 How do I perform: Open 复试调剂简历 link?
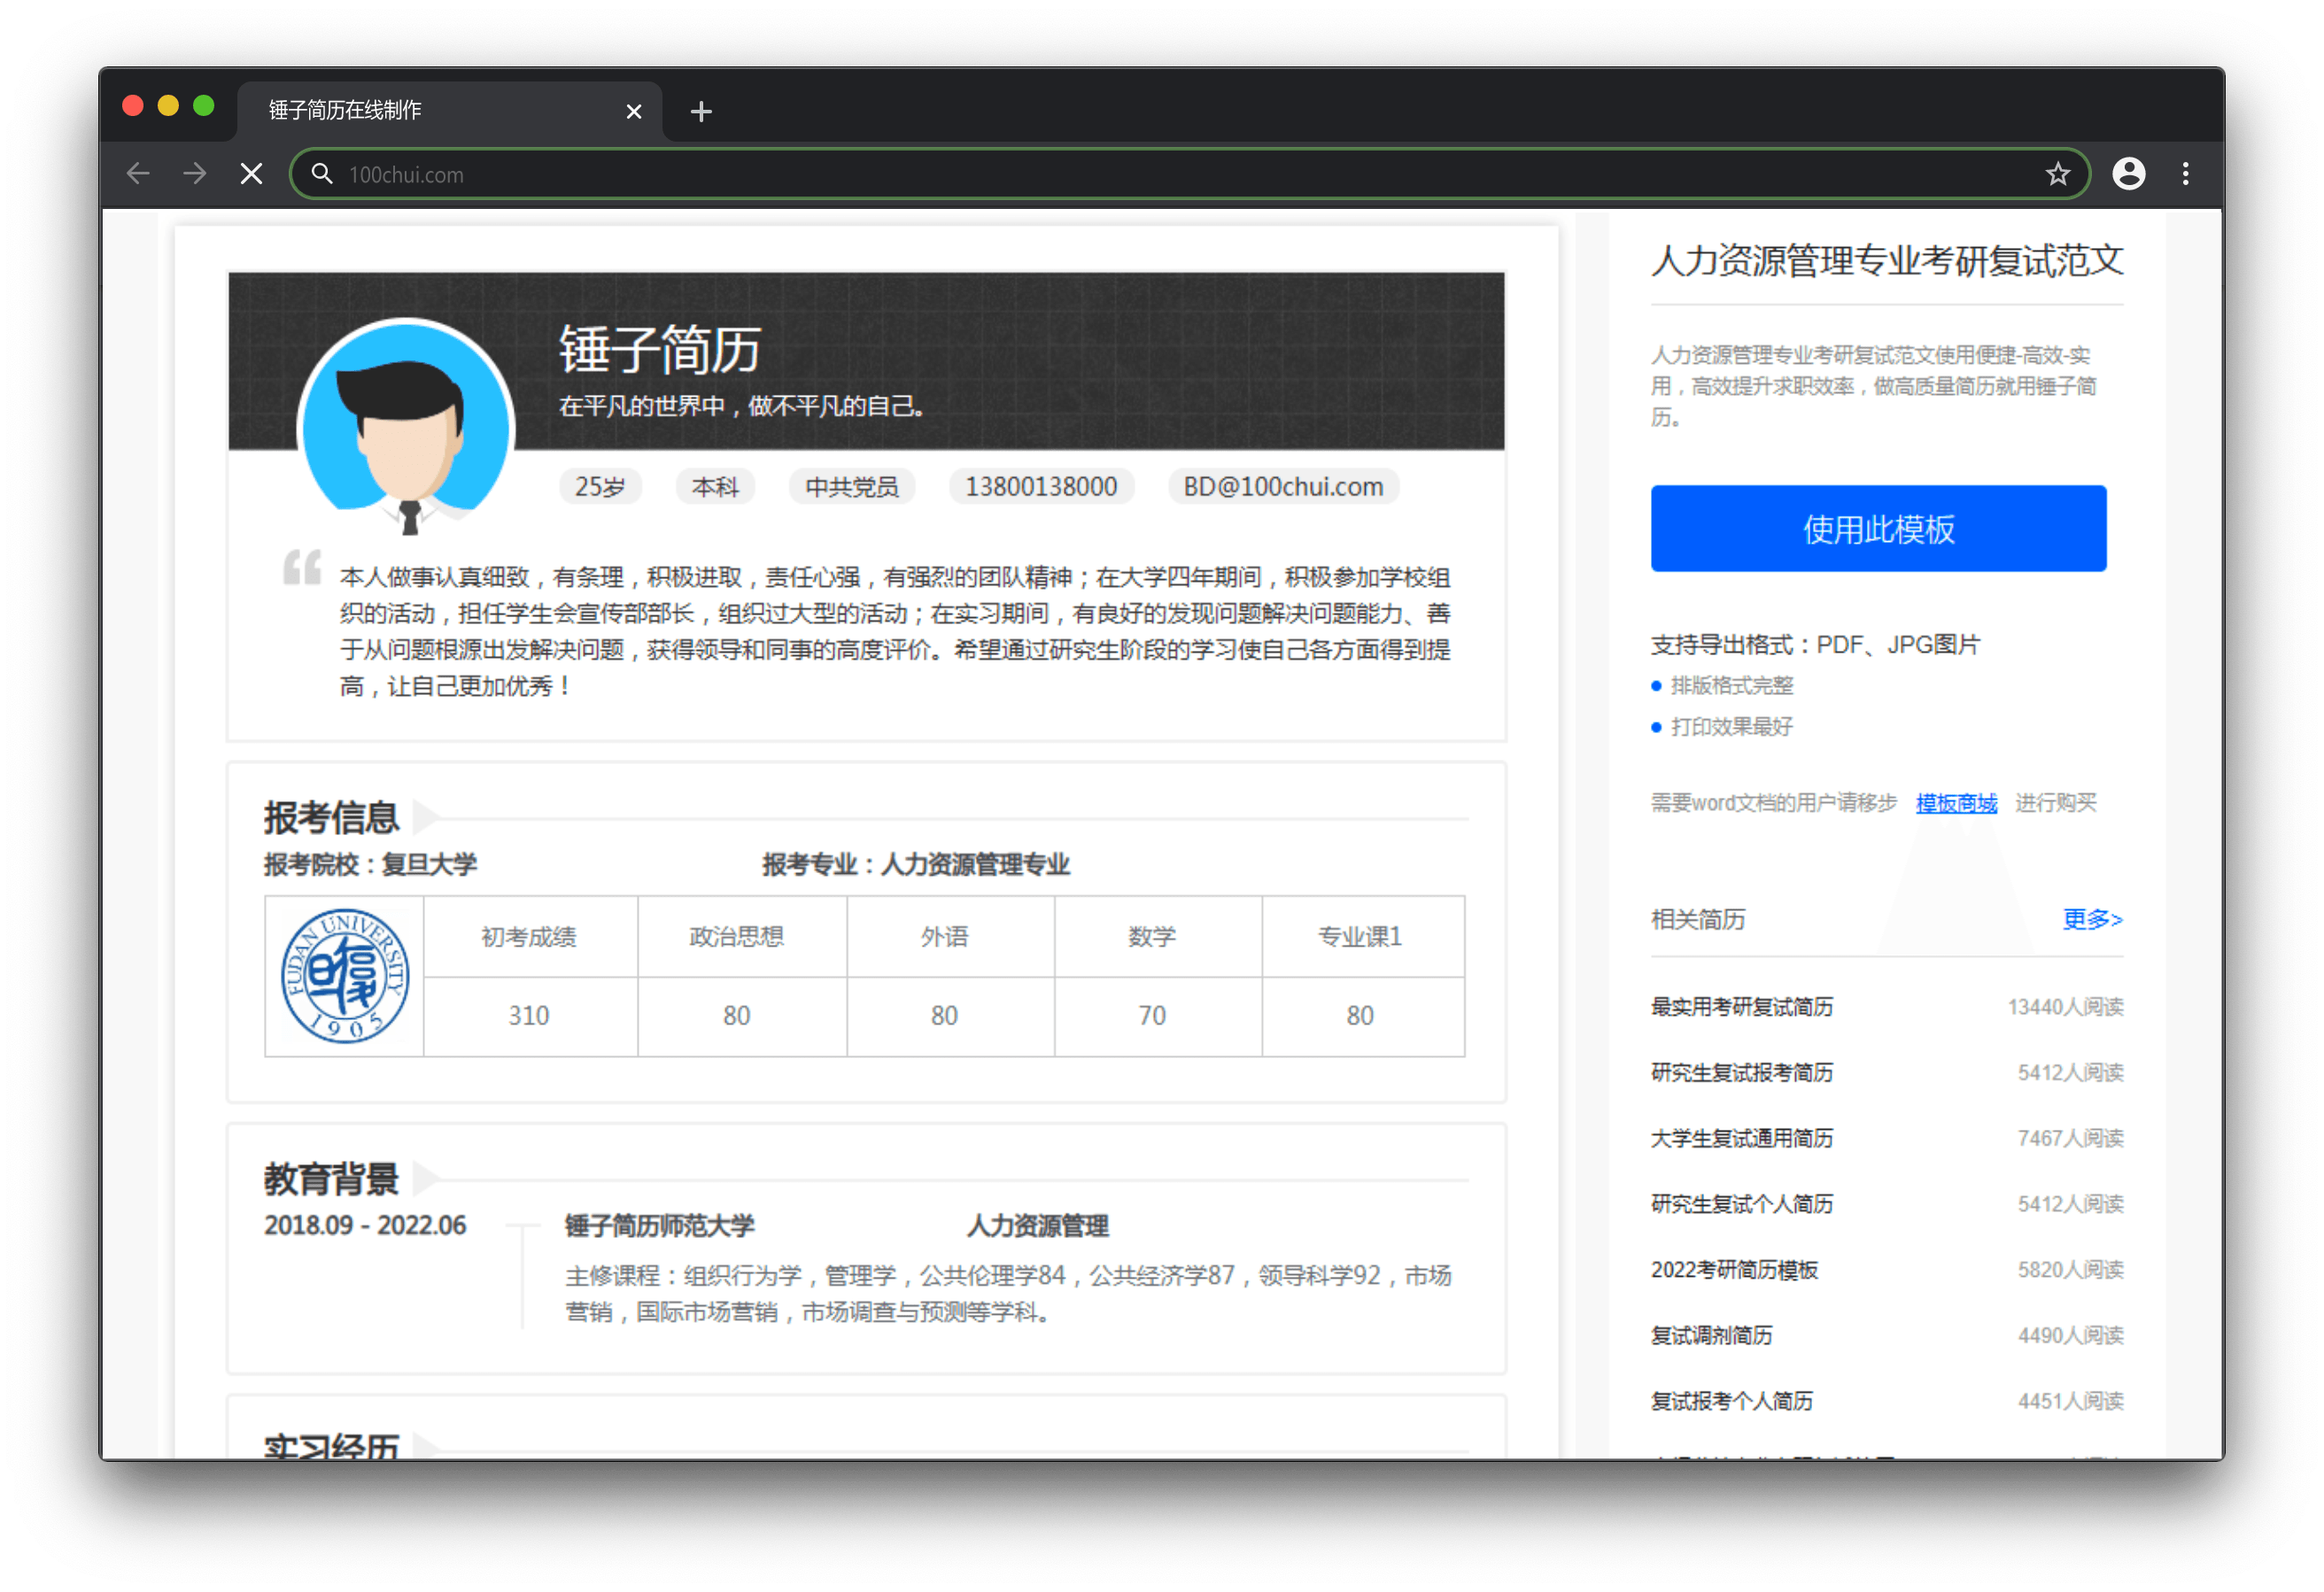1711,1336
